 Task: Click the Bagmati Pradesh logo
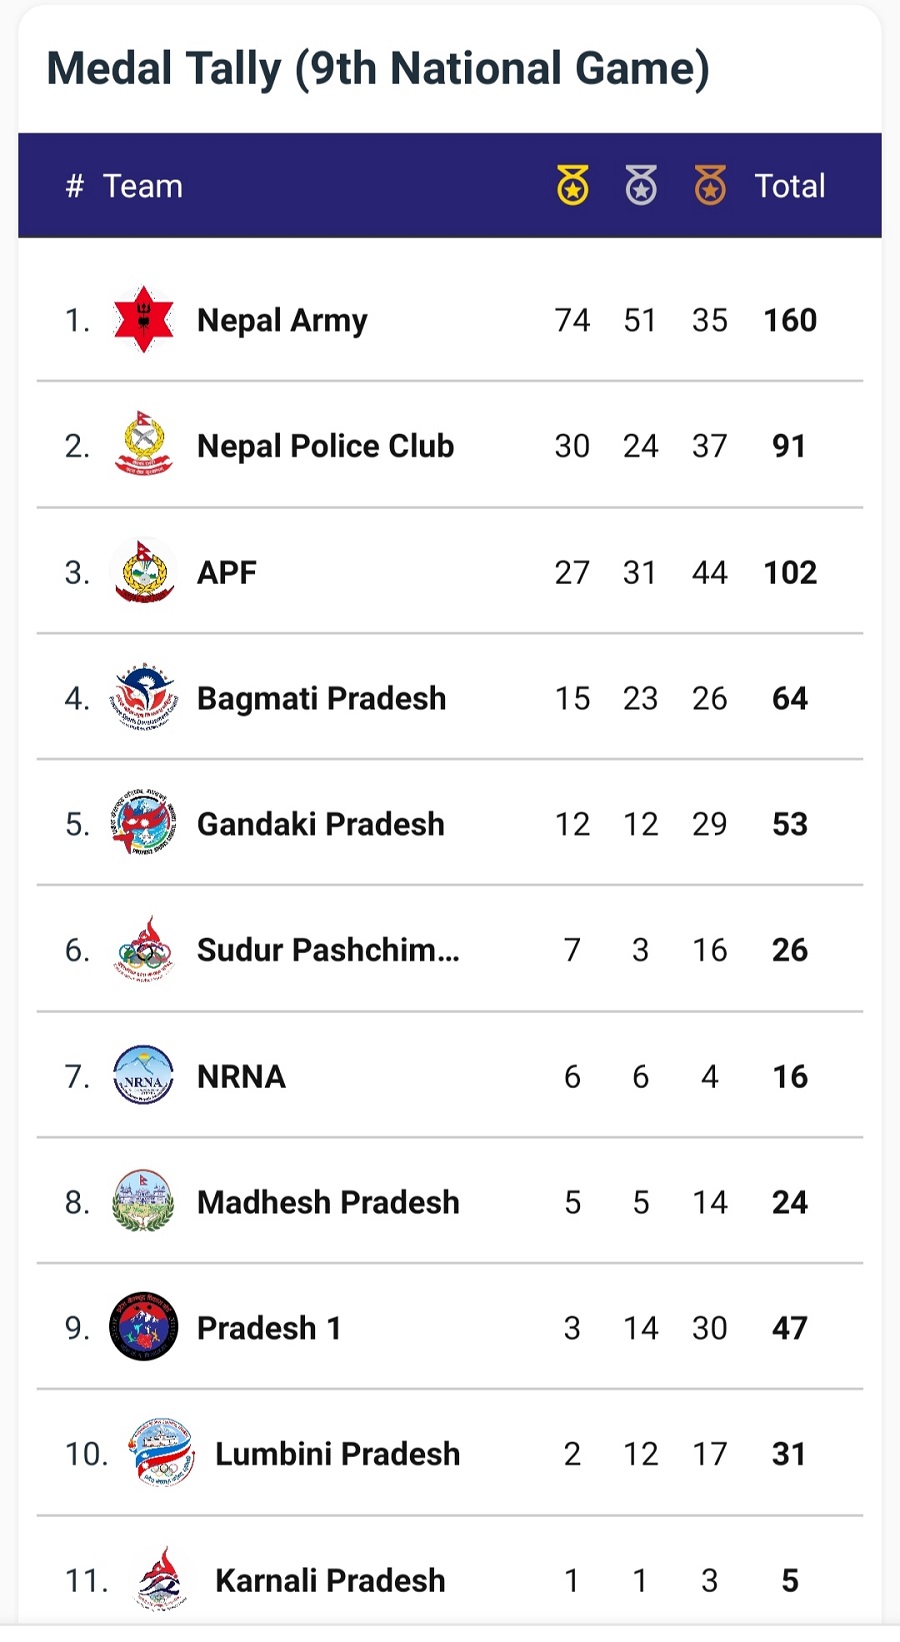coord(144,697)
